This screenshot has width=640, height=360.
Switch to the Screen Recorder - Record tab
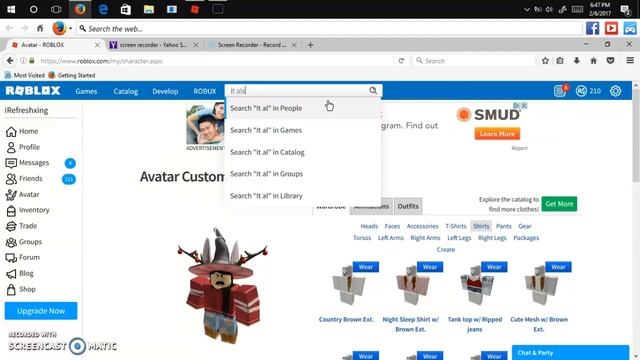pos(252,45)
